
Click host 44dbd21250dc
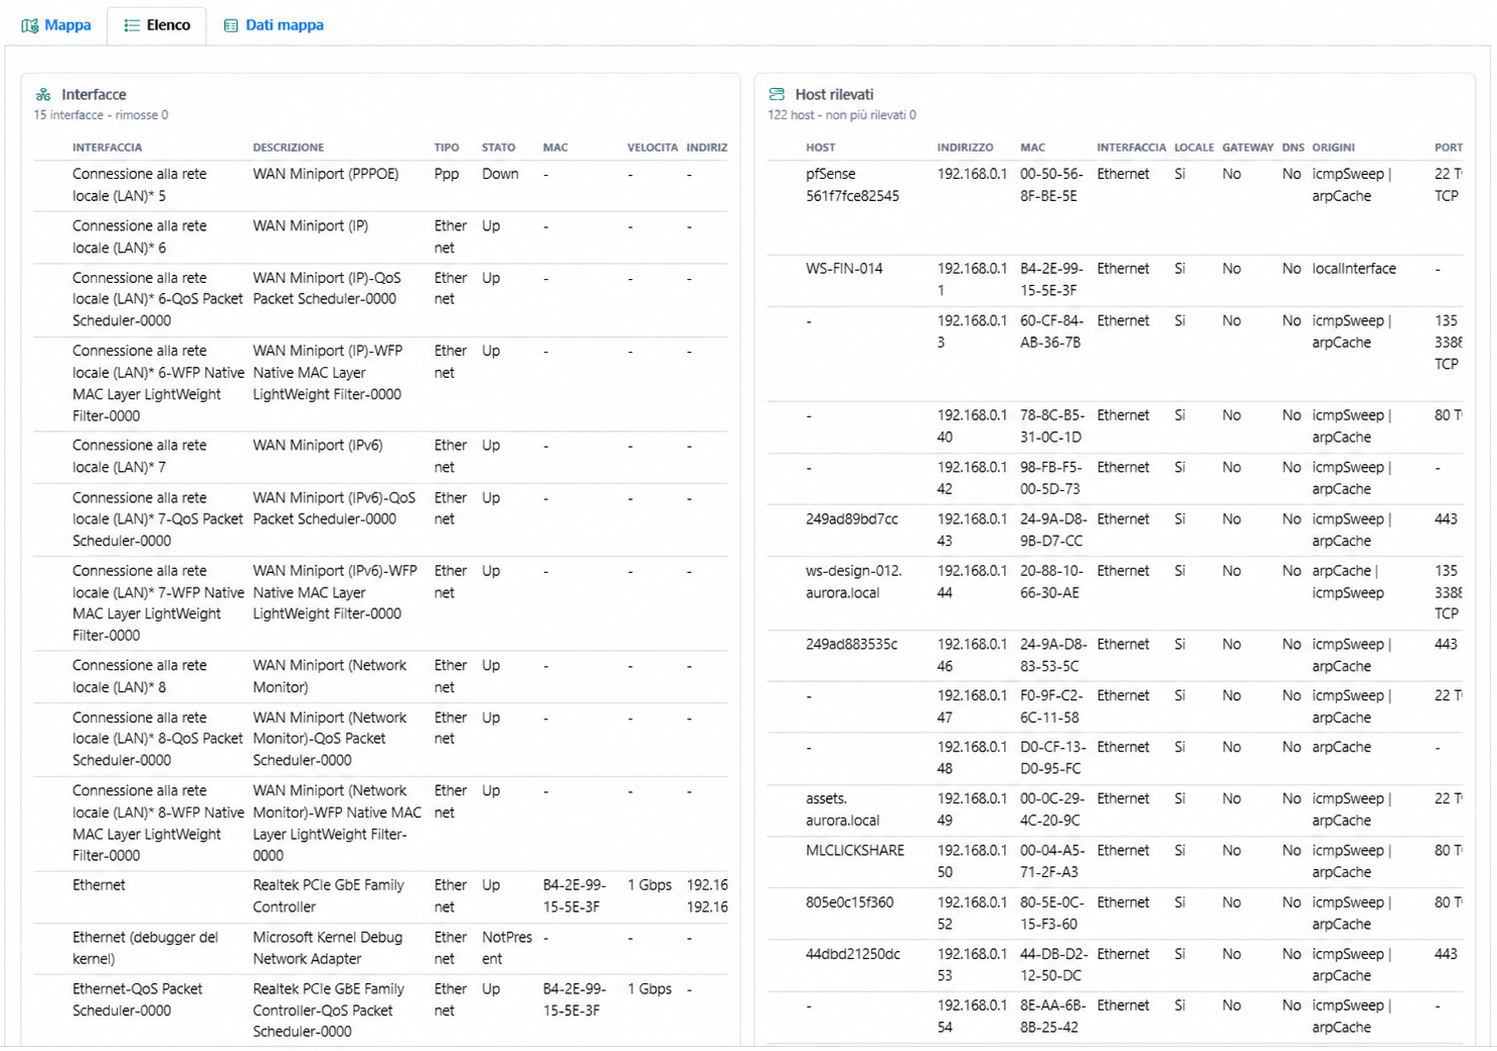coord(852,954)
